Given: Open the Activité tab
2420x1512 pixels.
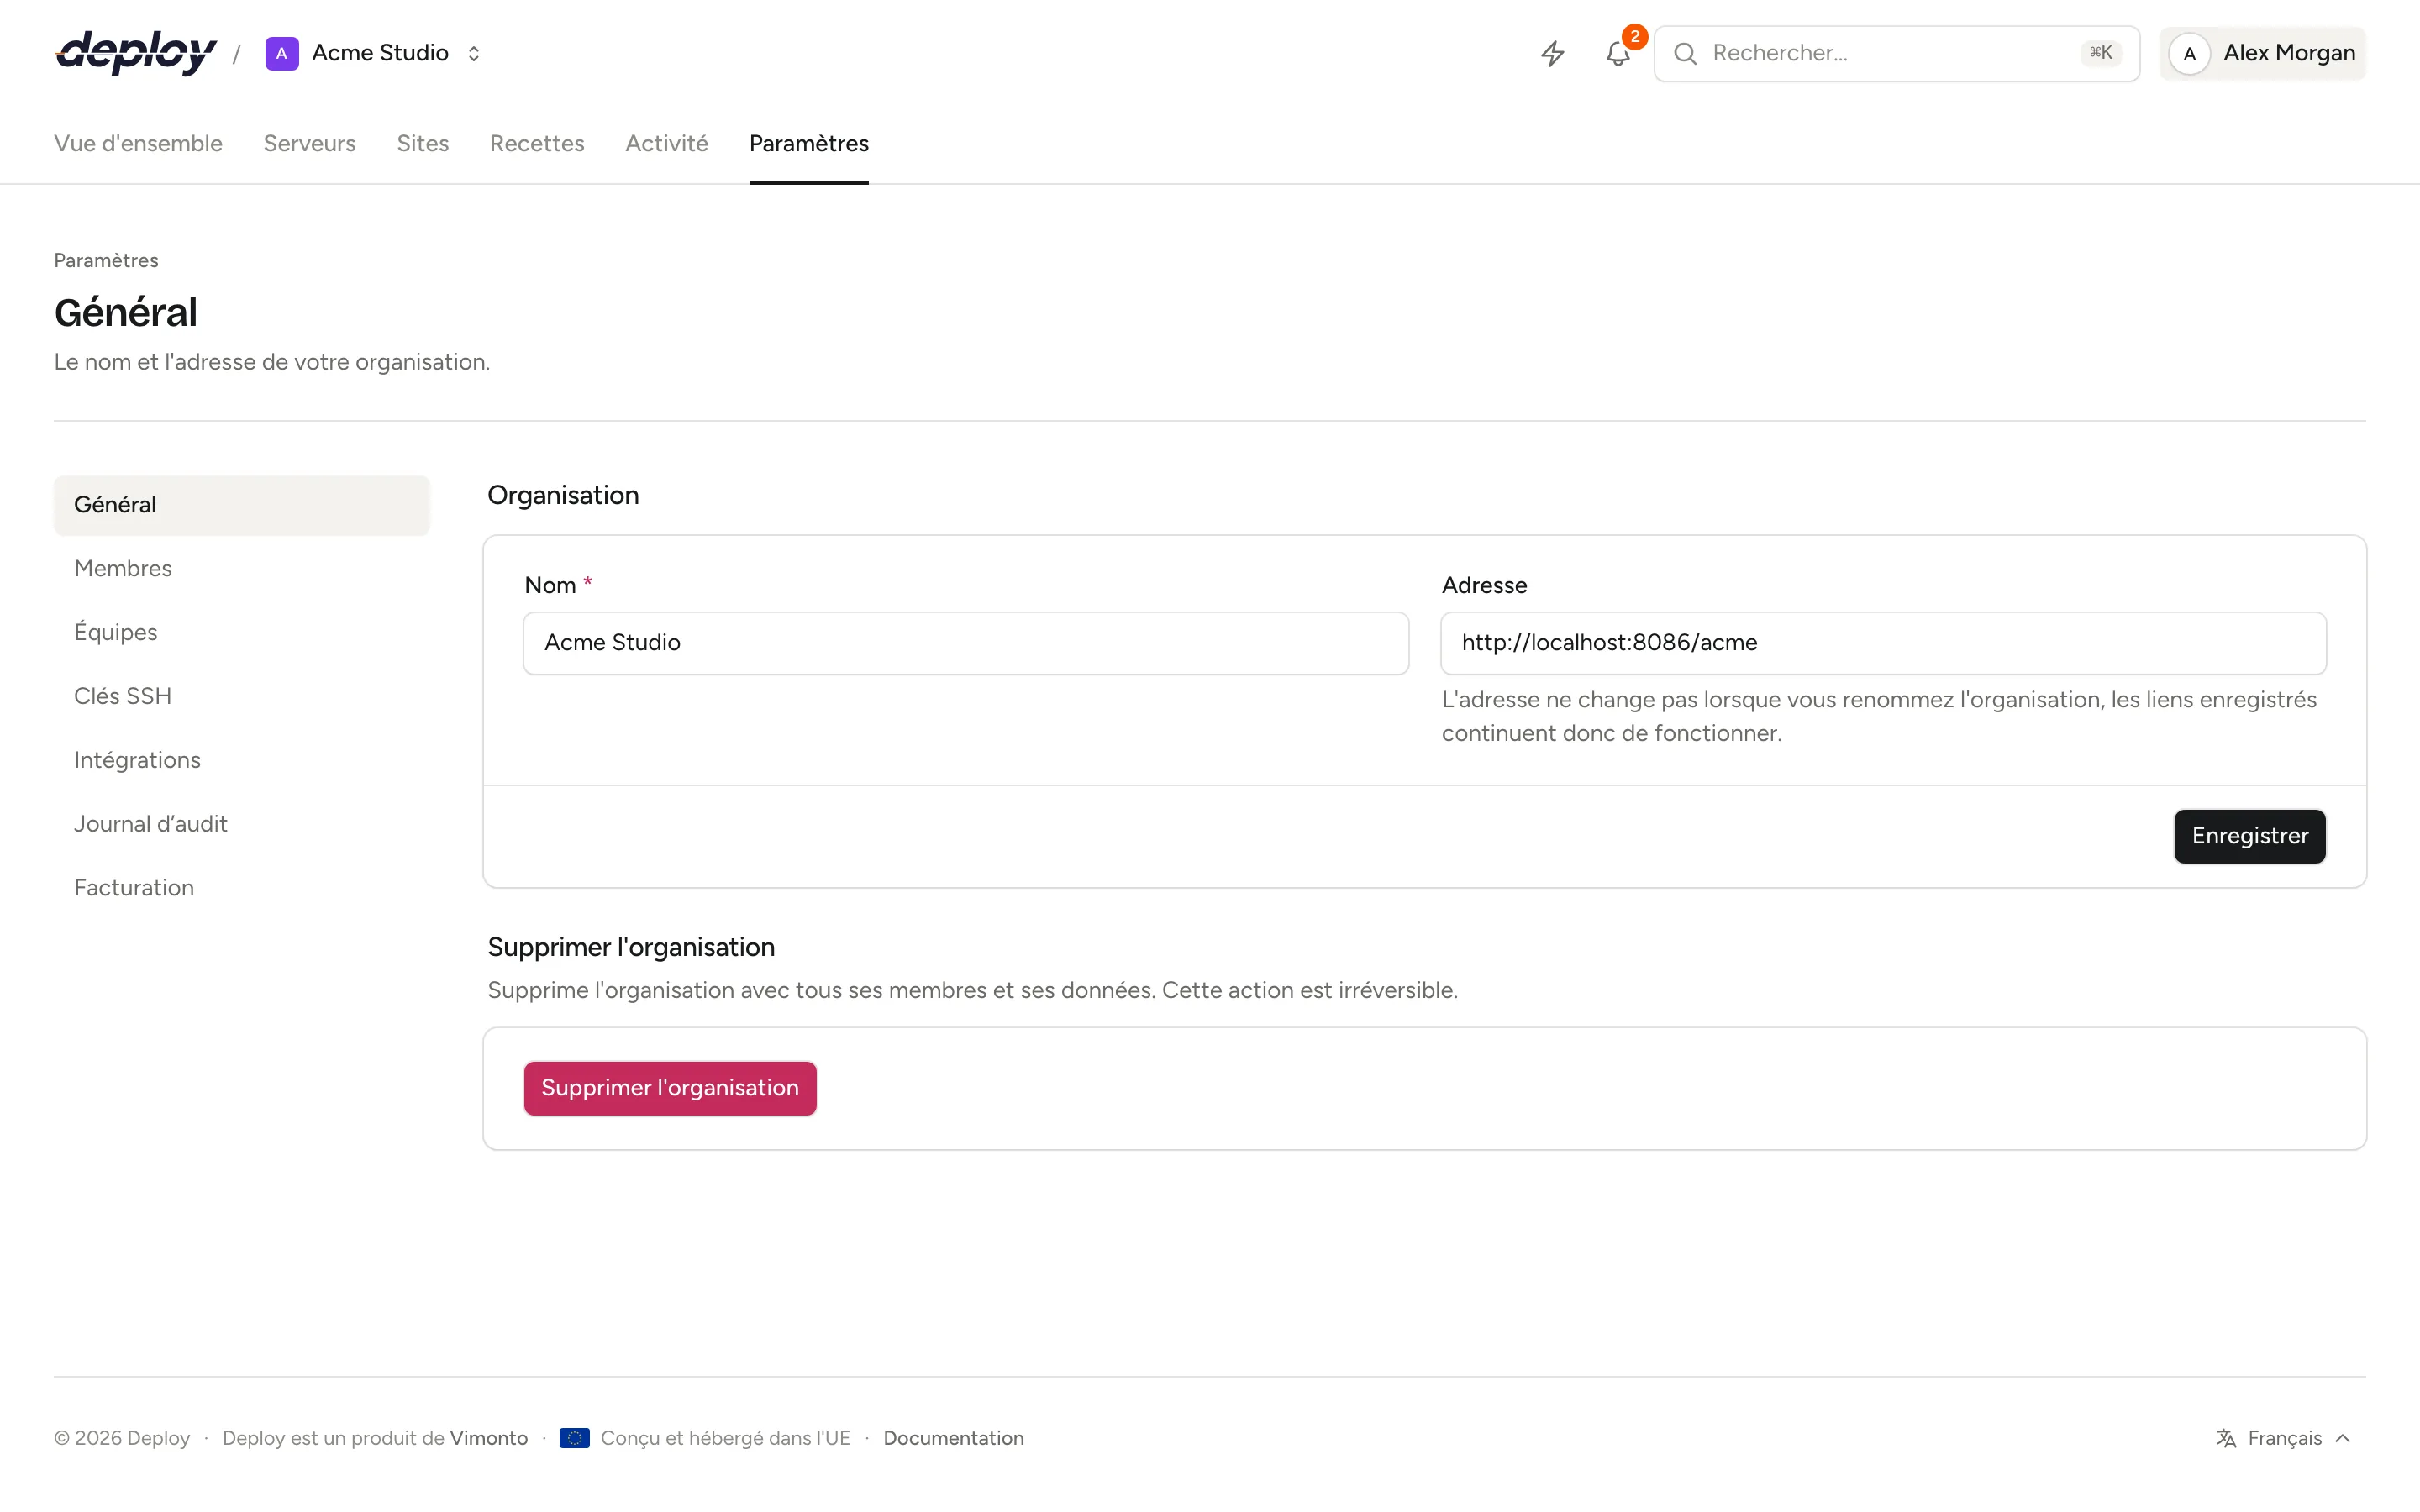Looking at the screenshot, I should point(666,143).
